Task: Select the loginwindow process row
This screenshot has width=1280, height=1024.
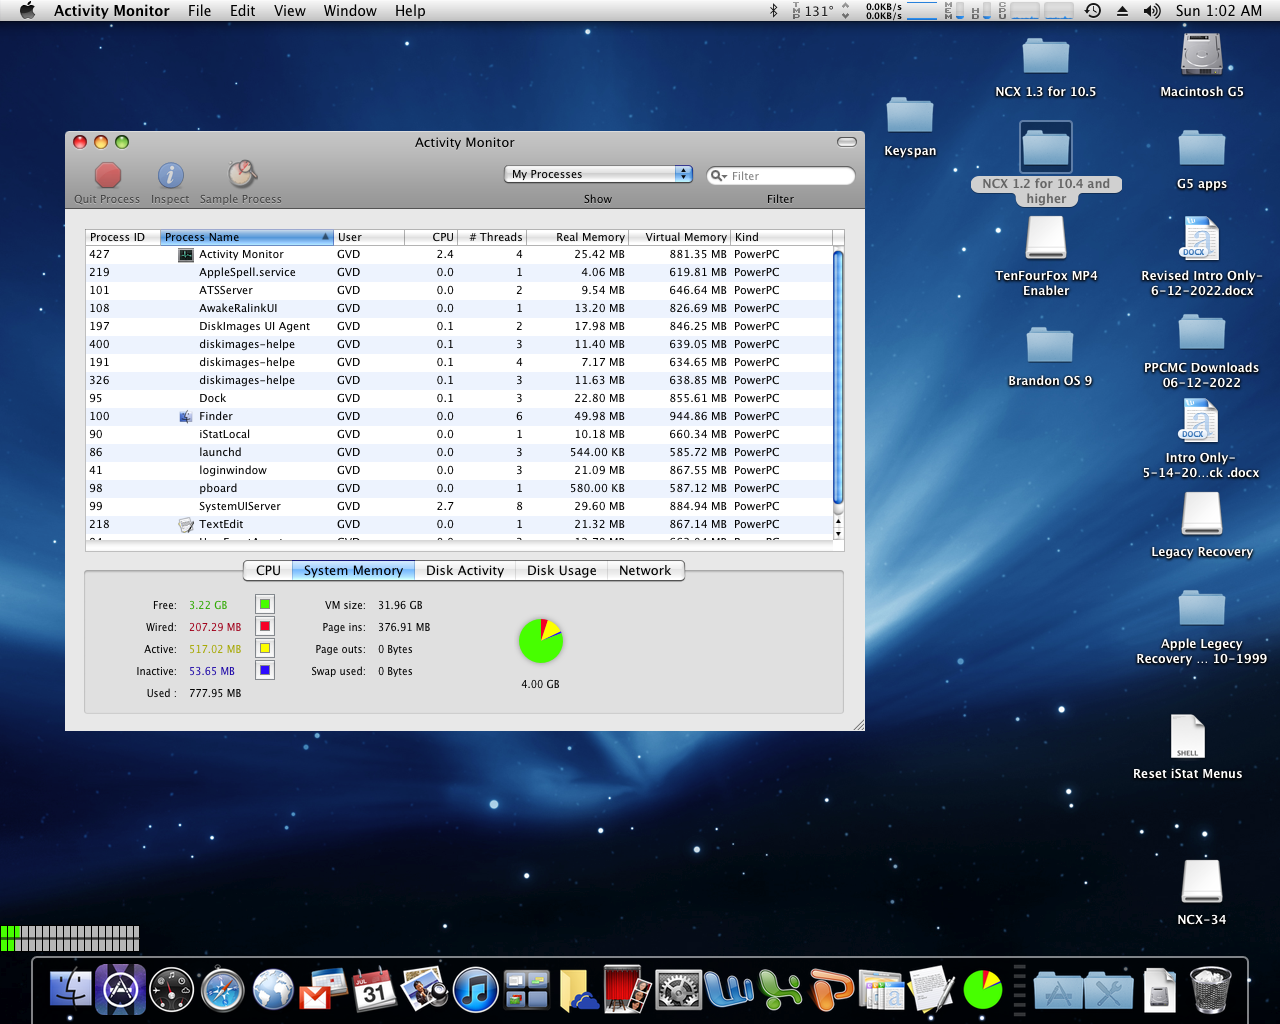Action: 459,470
